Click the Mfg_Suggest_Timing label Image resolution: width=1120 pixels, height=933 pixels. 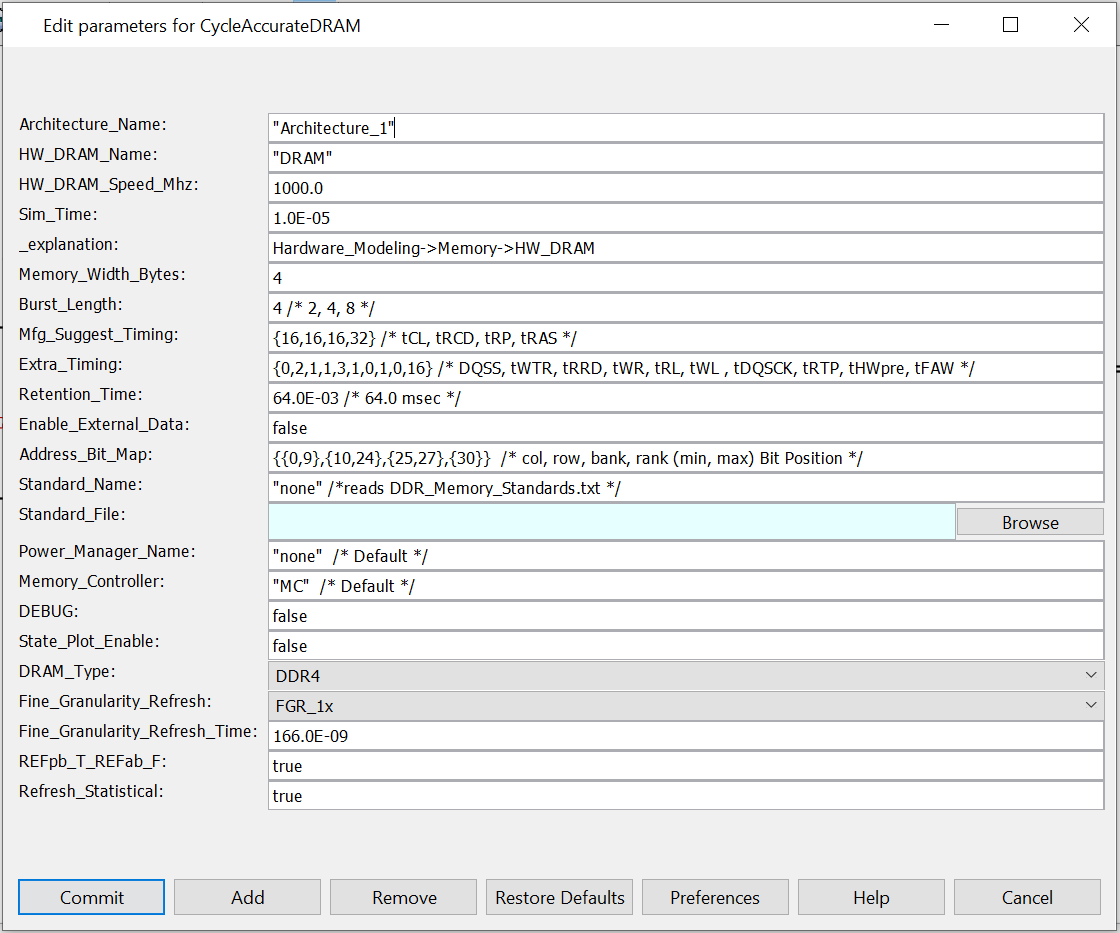pyautogui.click(x=99, y=334)
